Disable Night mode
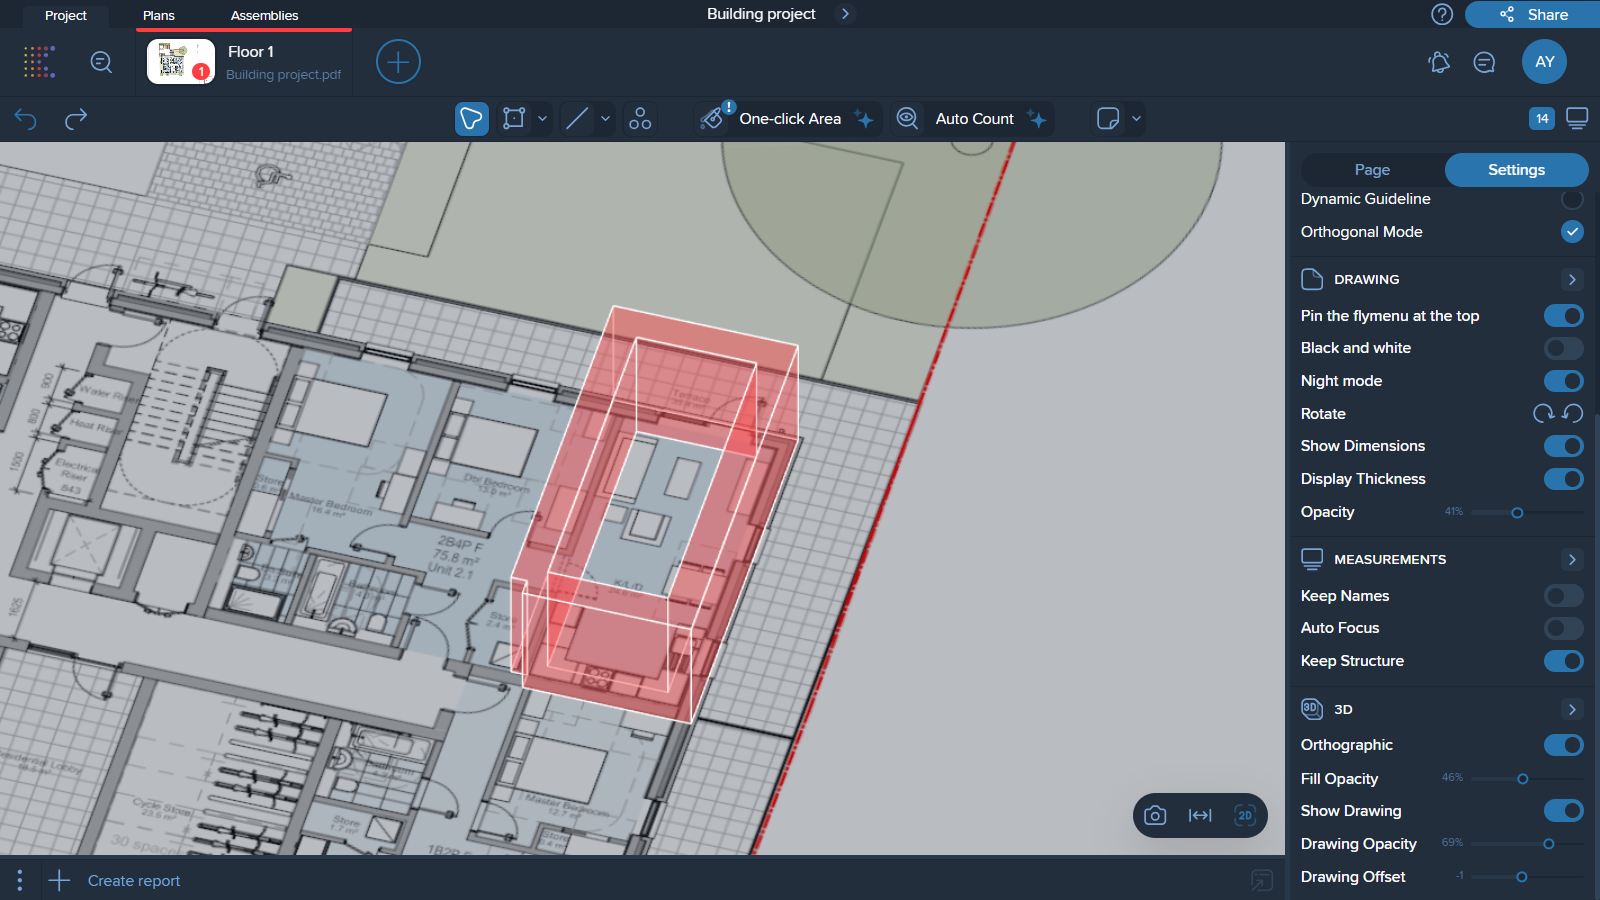 (x=1564, y=381)
